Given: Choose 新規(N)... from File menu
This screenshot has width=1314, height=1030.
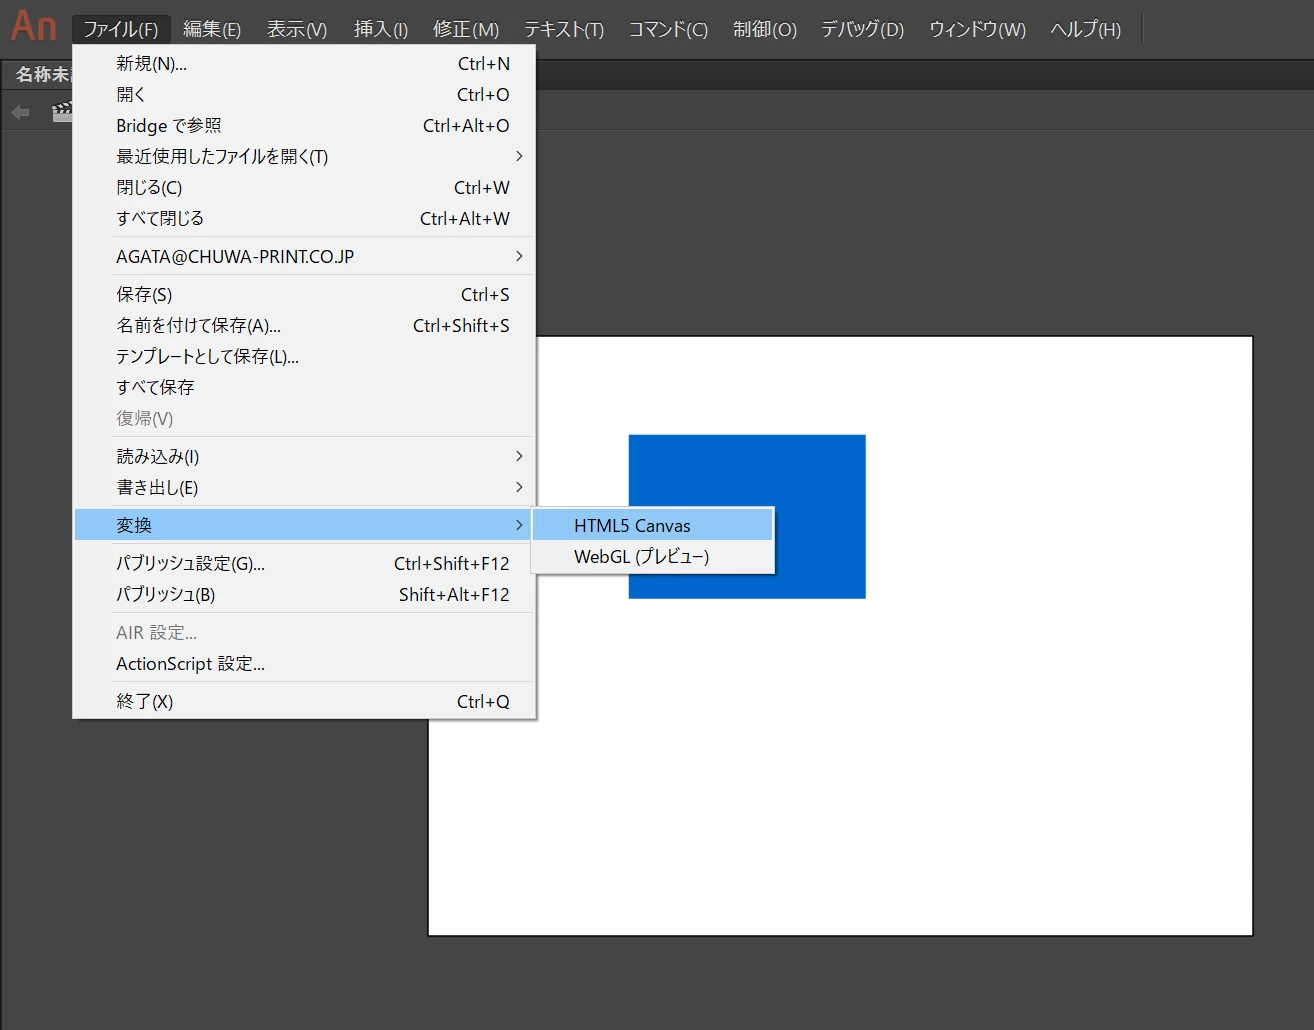Looking at the screenshot, I should [x=305, y=64].
